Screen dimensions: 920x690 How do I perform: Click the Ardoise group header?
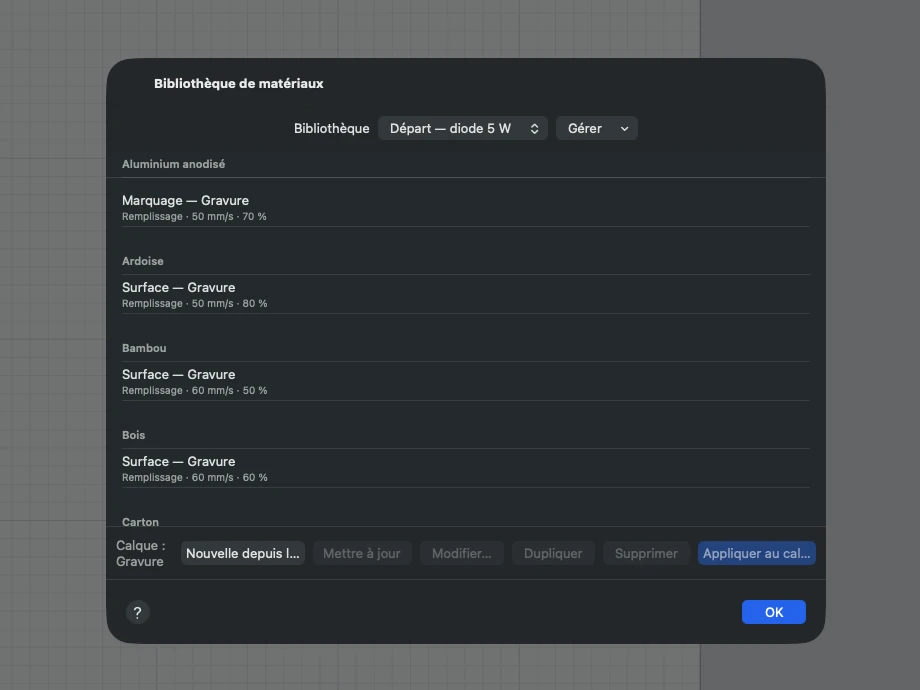pos(143,261)
